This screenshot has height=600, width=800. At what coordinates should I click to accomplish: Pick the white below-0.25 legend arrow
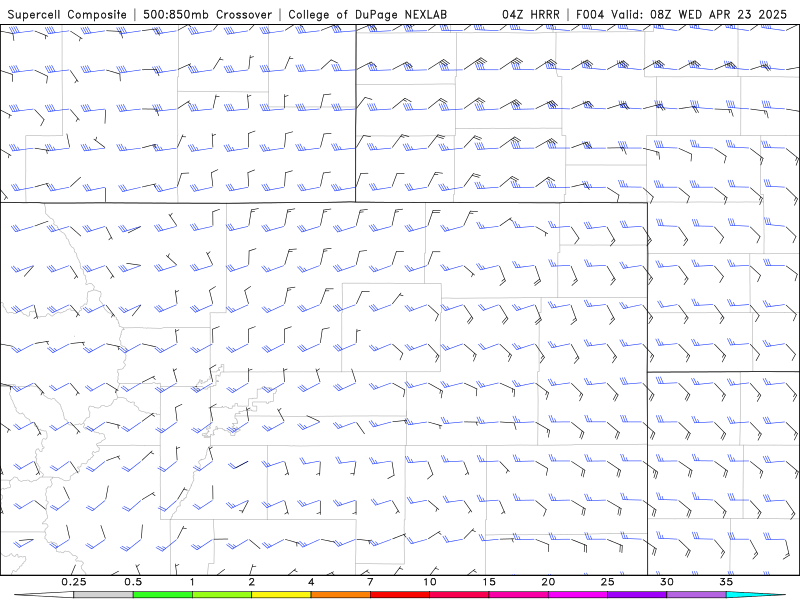pyautogui.click(x=44, y=595)
